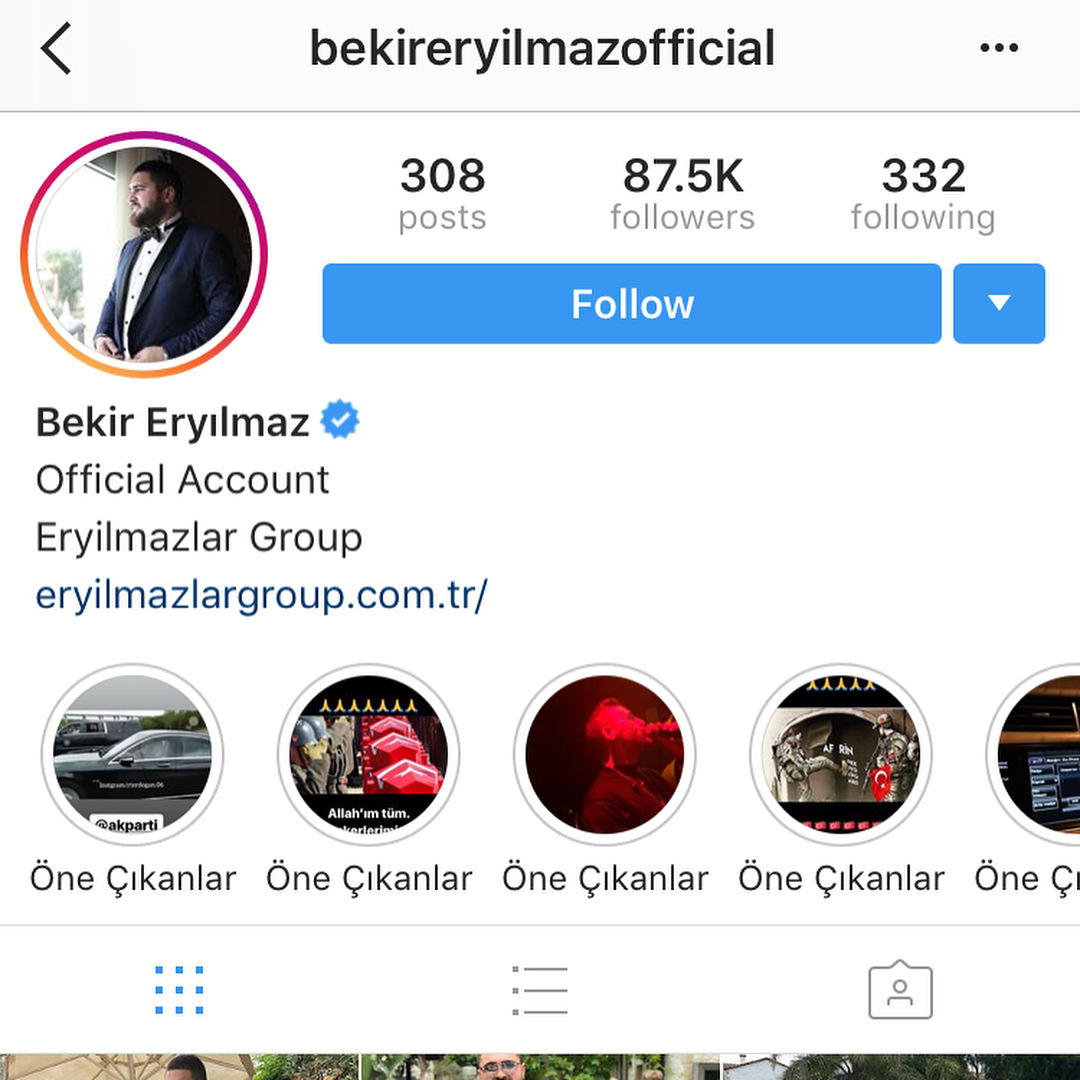
Task: Open the partially visible fifth highlight
Action: click(x=1033, y=754)
